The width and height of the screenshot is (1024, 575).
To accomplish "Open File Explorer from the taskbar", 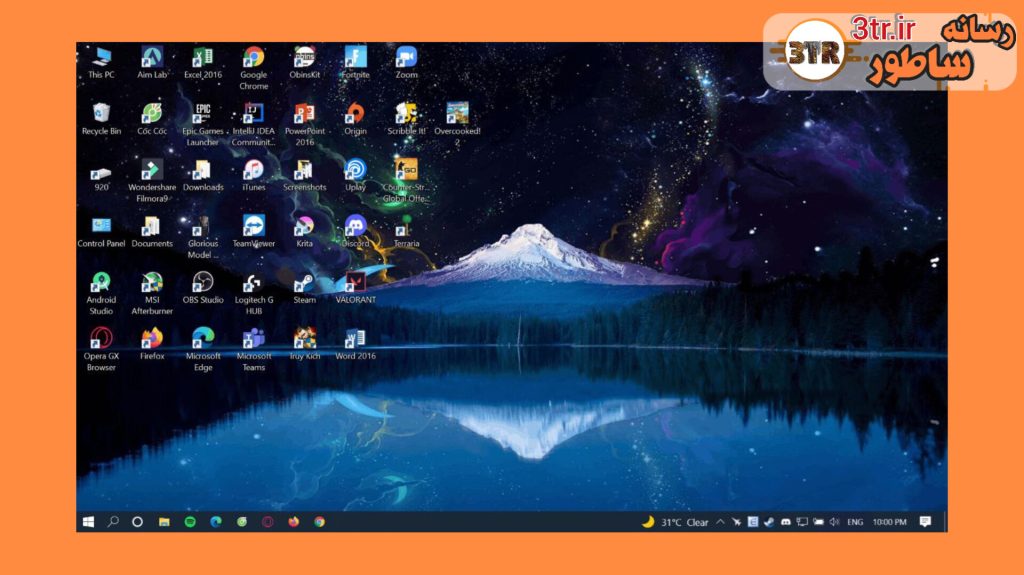I will [x=164, y=522].
